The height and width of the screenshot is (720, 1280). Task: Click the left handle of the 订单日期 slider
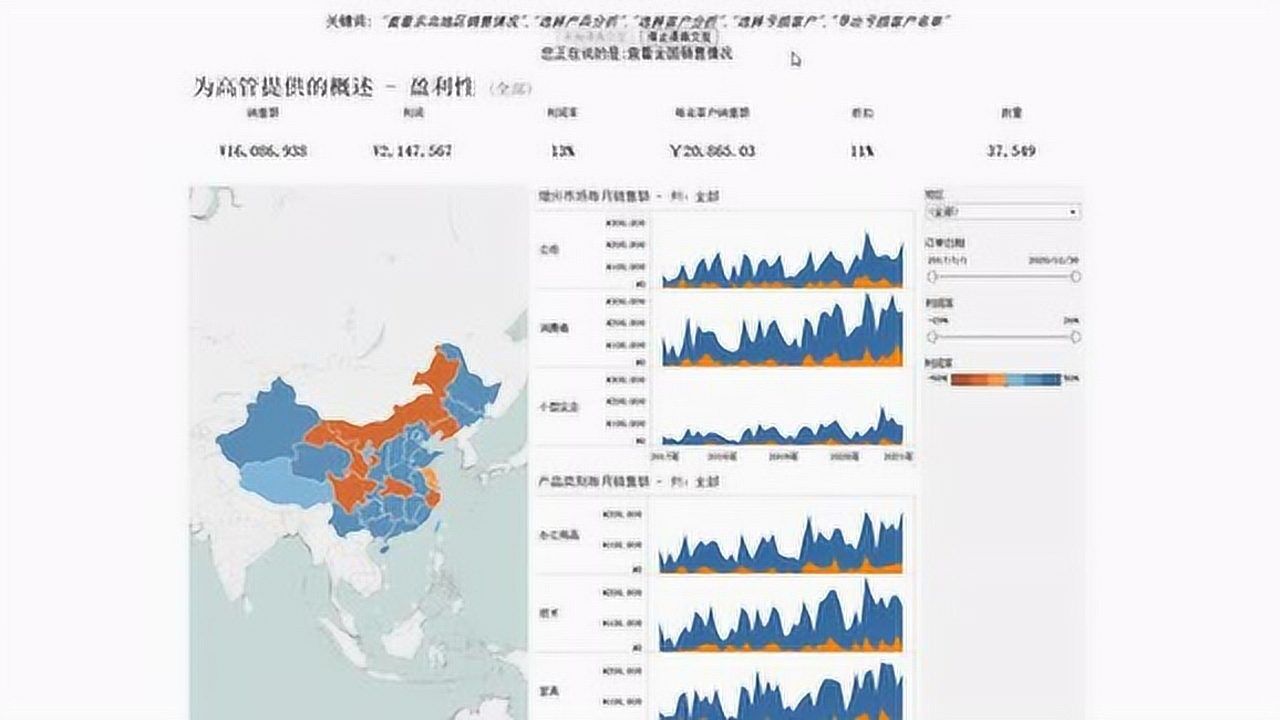[932, 276]
